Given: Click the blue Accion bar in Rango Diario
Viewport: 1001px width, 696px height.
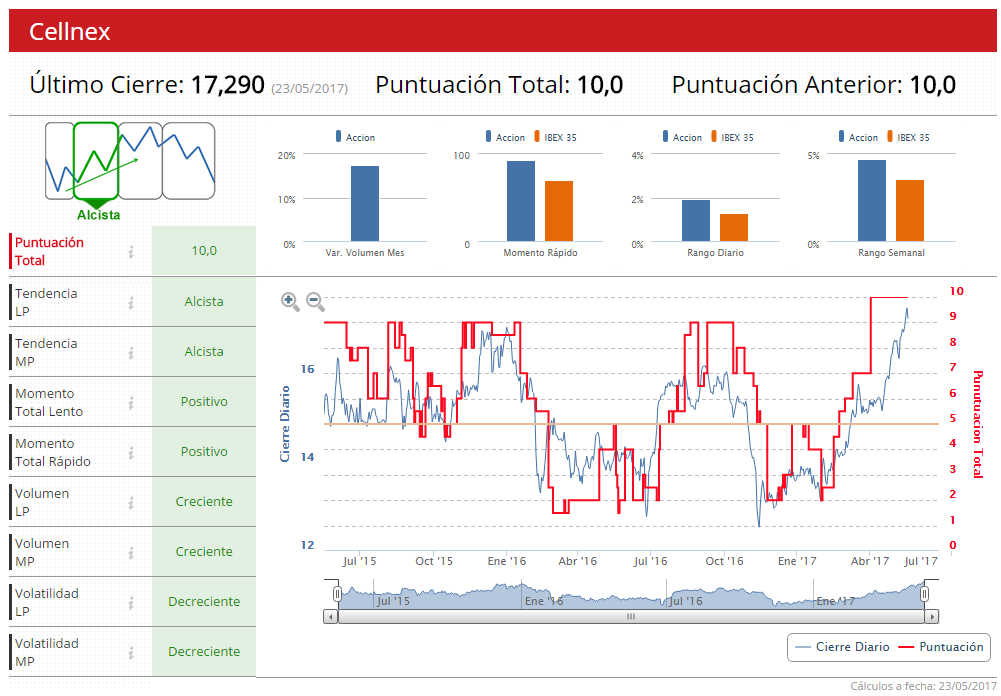Looking at the screenshot, I should tap(696, 221).
